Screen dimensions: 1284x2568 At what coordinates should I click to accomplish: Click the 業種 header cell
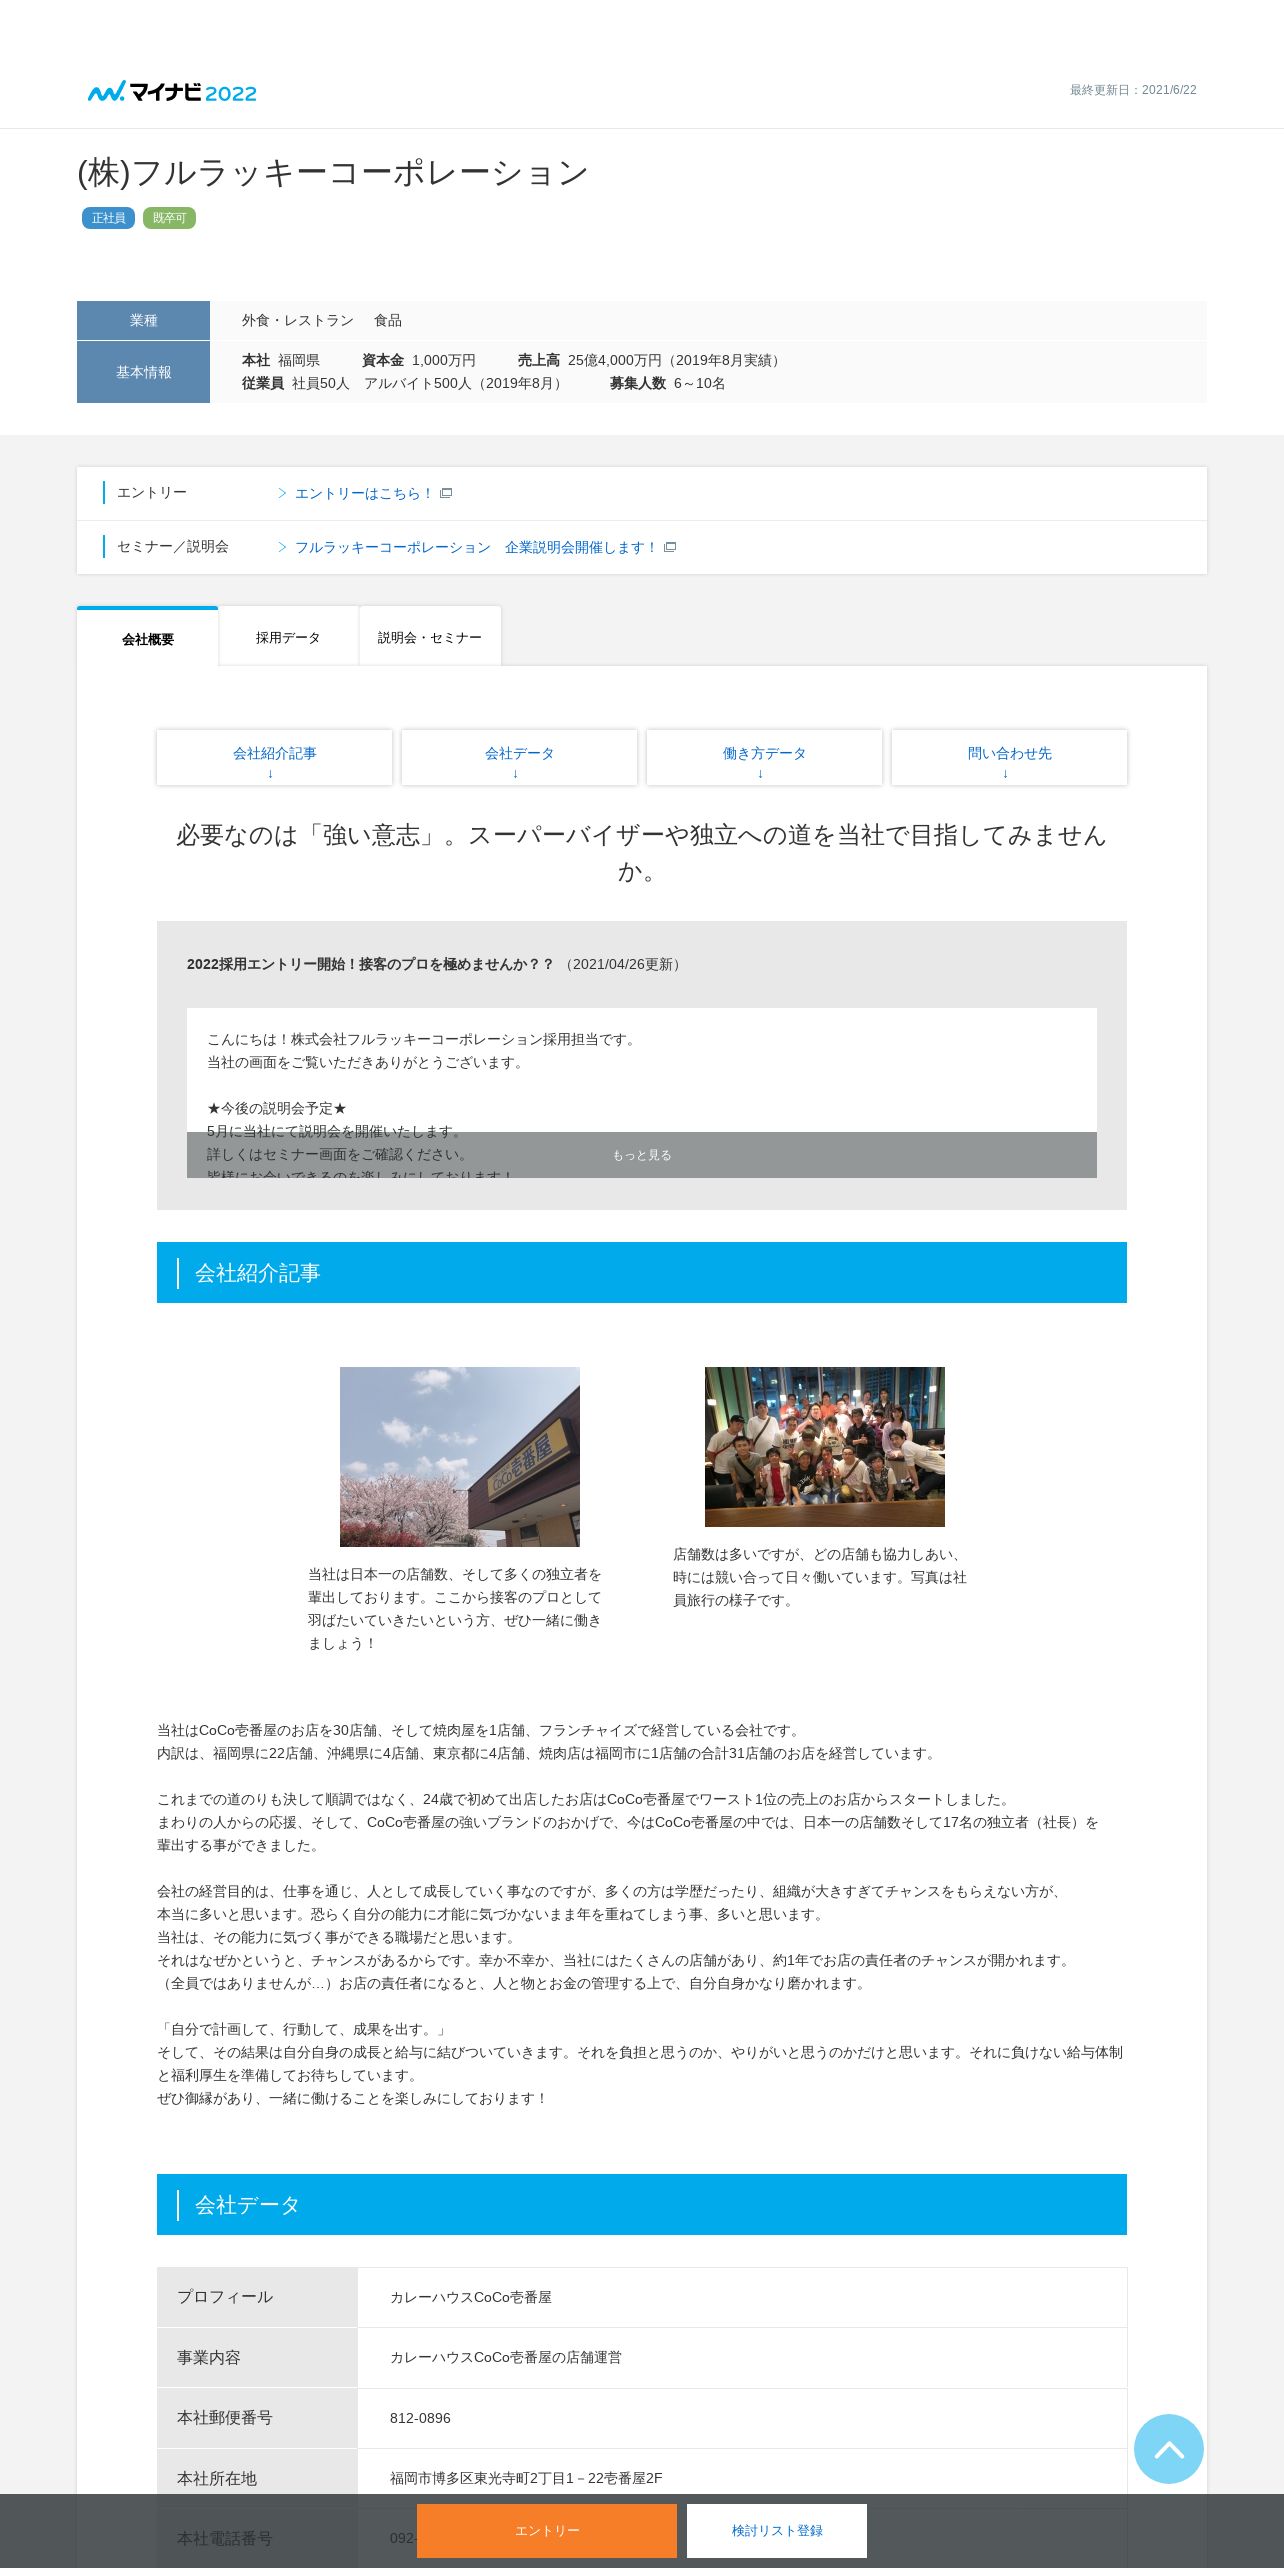[143, 320]
